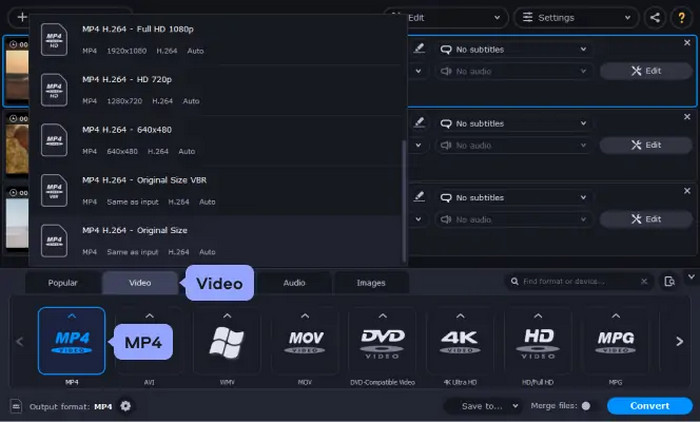Open second file's No subtitles dropdown
The width and height of the screenshot is (700, 422).
tap(514, 123)
